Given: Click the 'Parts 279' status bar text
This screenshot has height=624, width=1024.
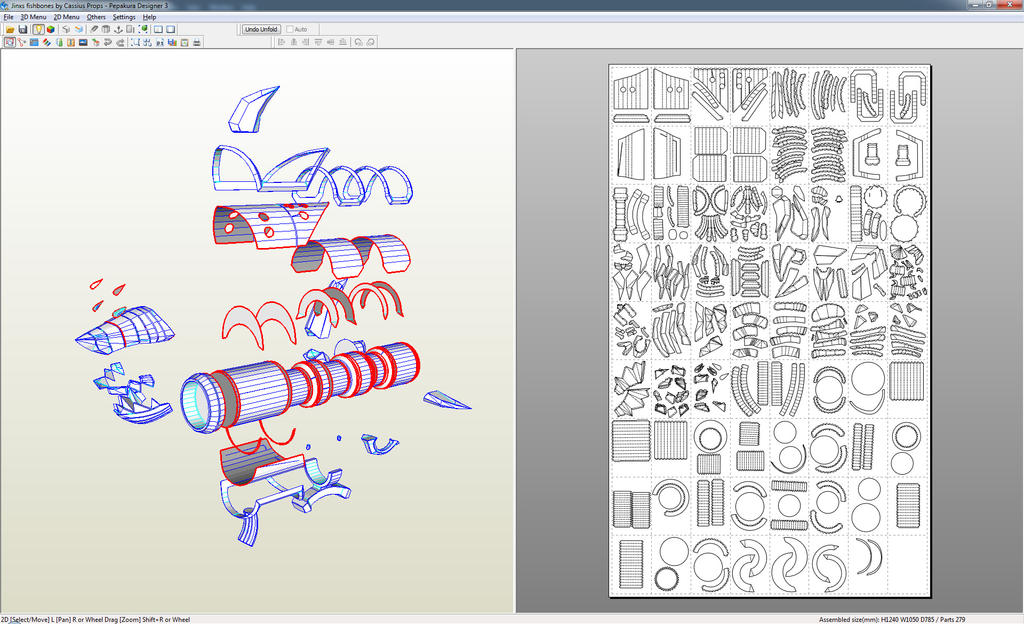Looking at the screenshot, I should click(952, 619).
